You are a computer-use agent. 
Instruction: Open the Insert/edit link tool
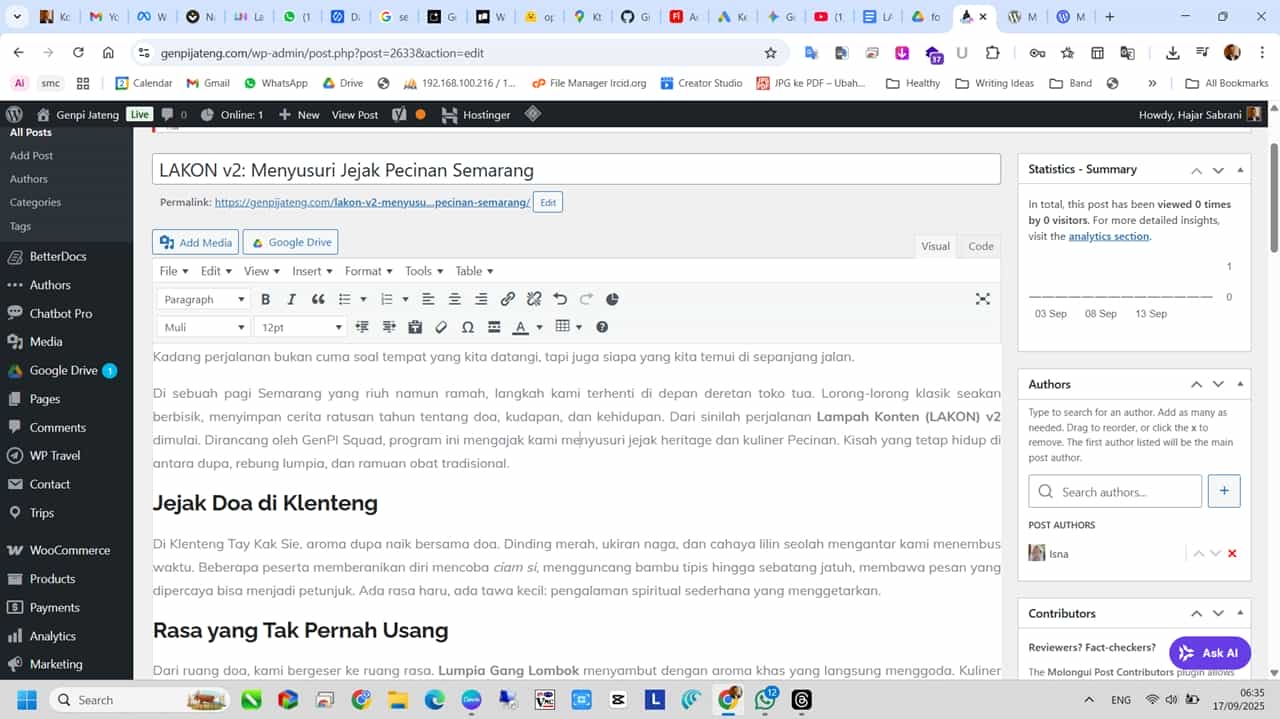(507, 299)
